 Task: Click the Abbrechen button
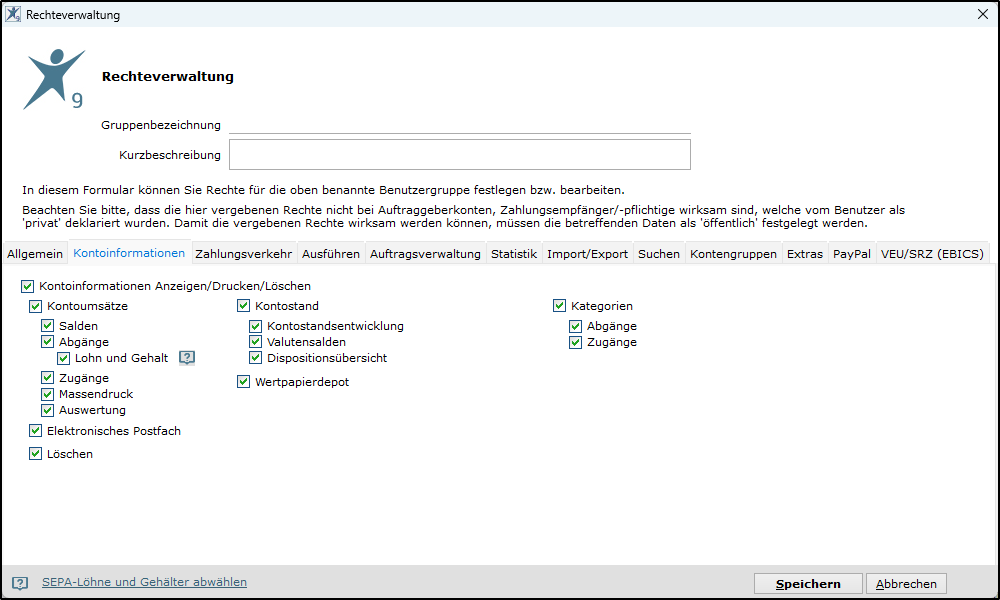pos(906,583)
